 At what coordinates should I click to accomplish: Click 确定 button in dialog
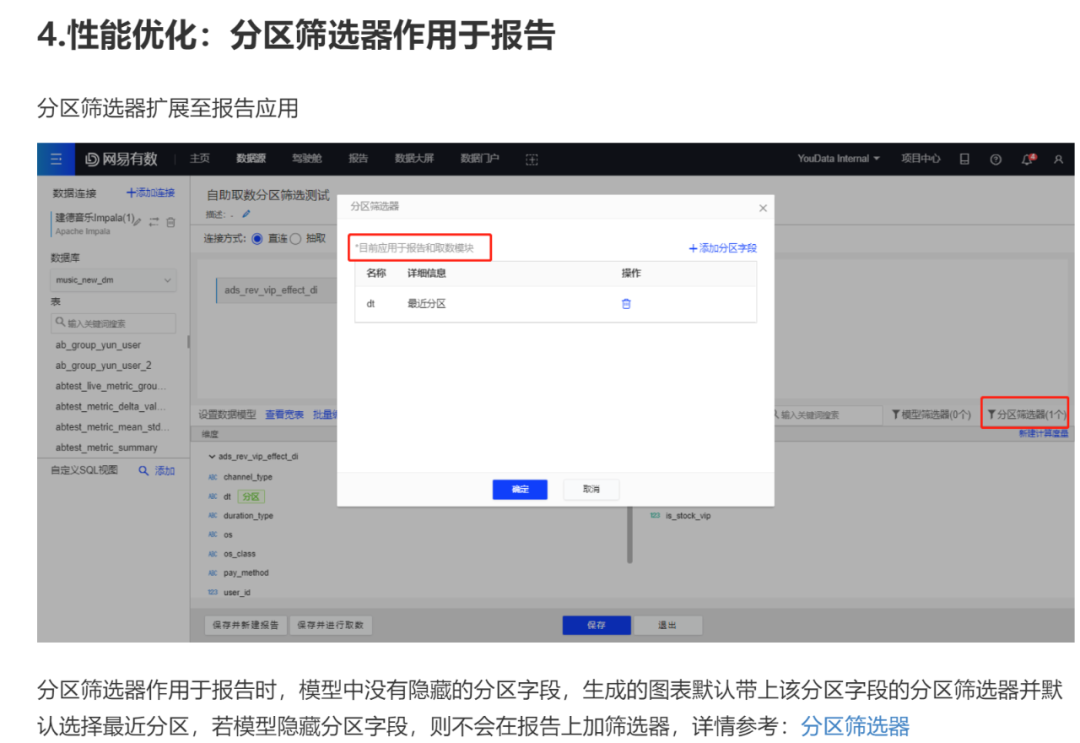click(520, 490)
